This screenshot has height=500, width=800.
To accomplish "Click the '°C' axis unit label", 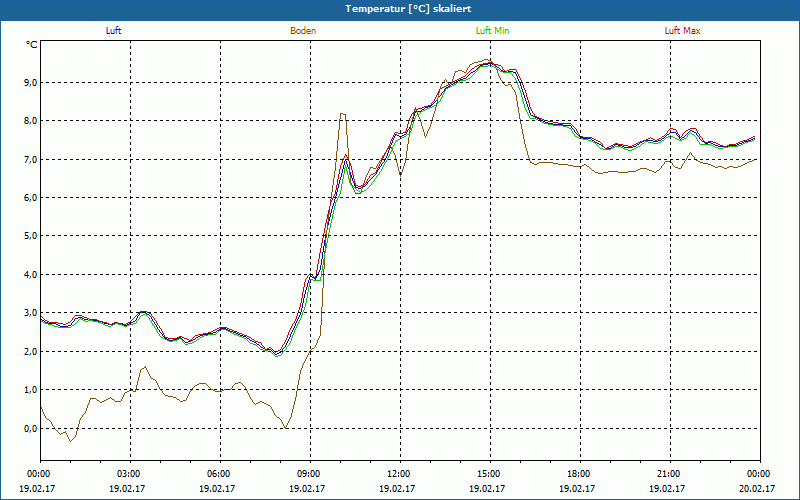I will [32, 45].
